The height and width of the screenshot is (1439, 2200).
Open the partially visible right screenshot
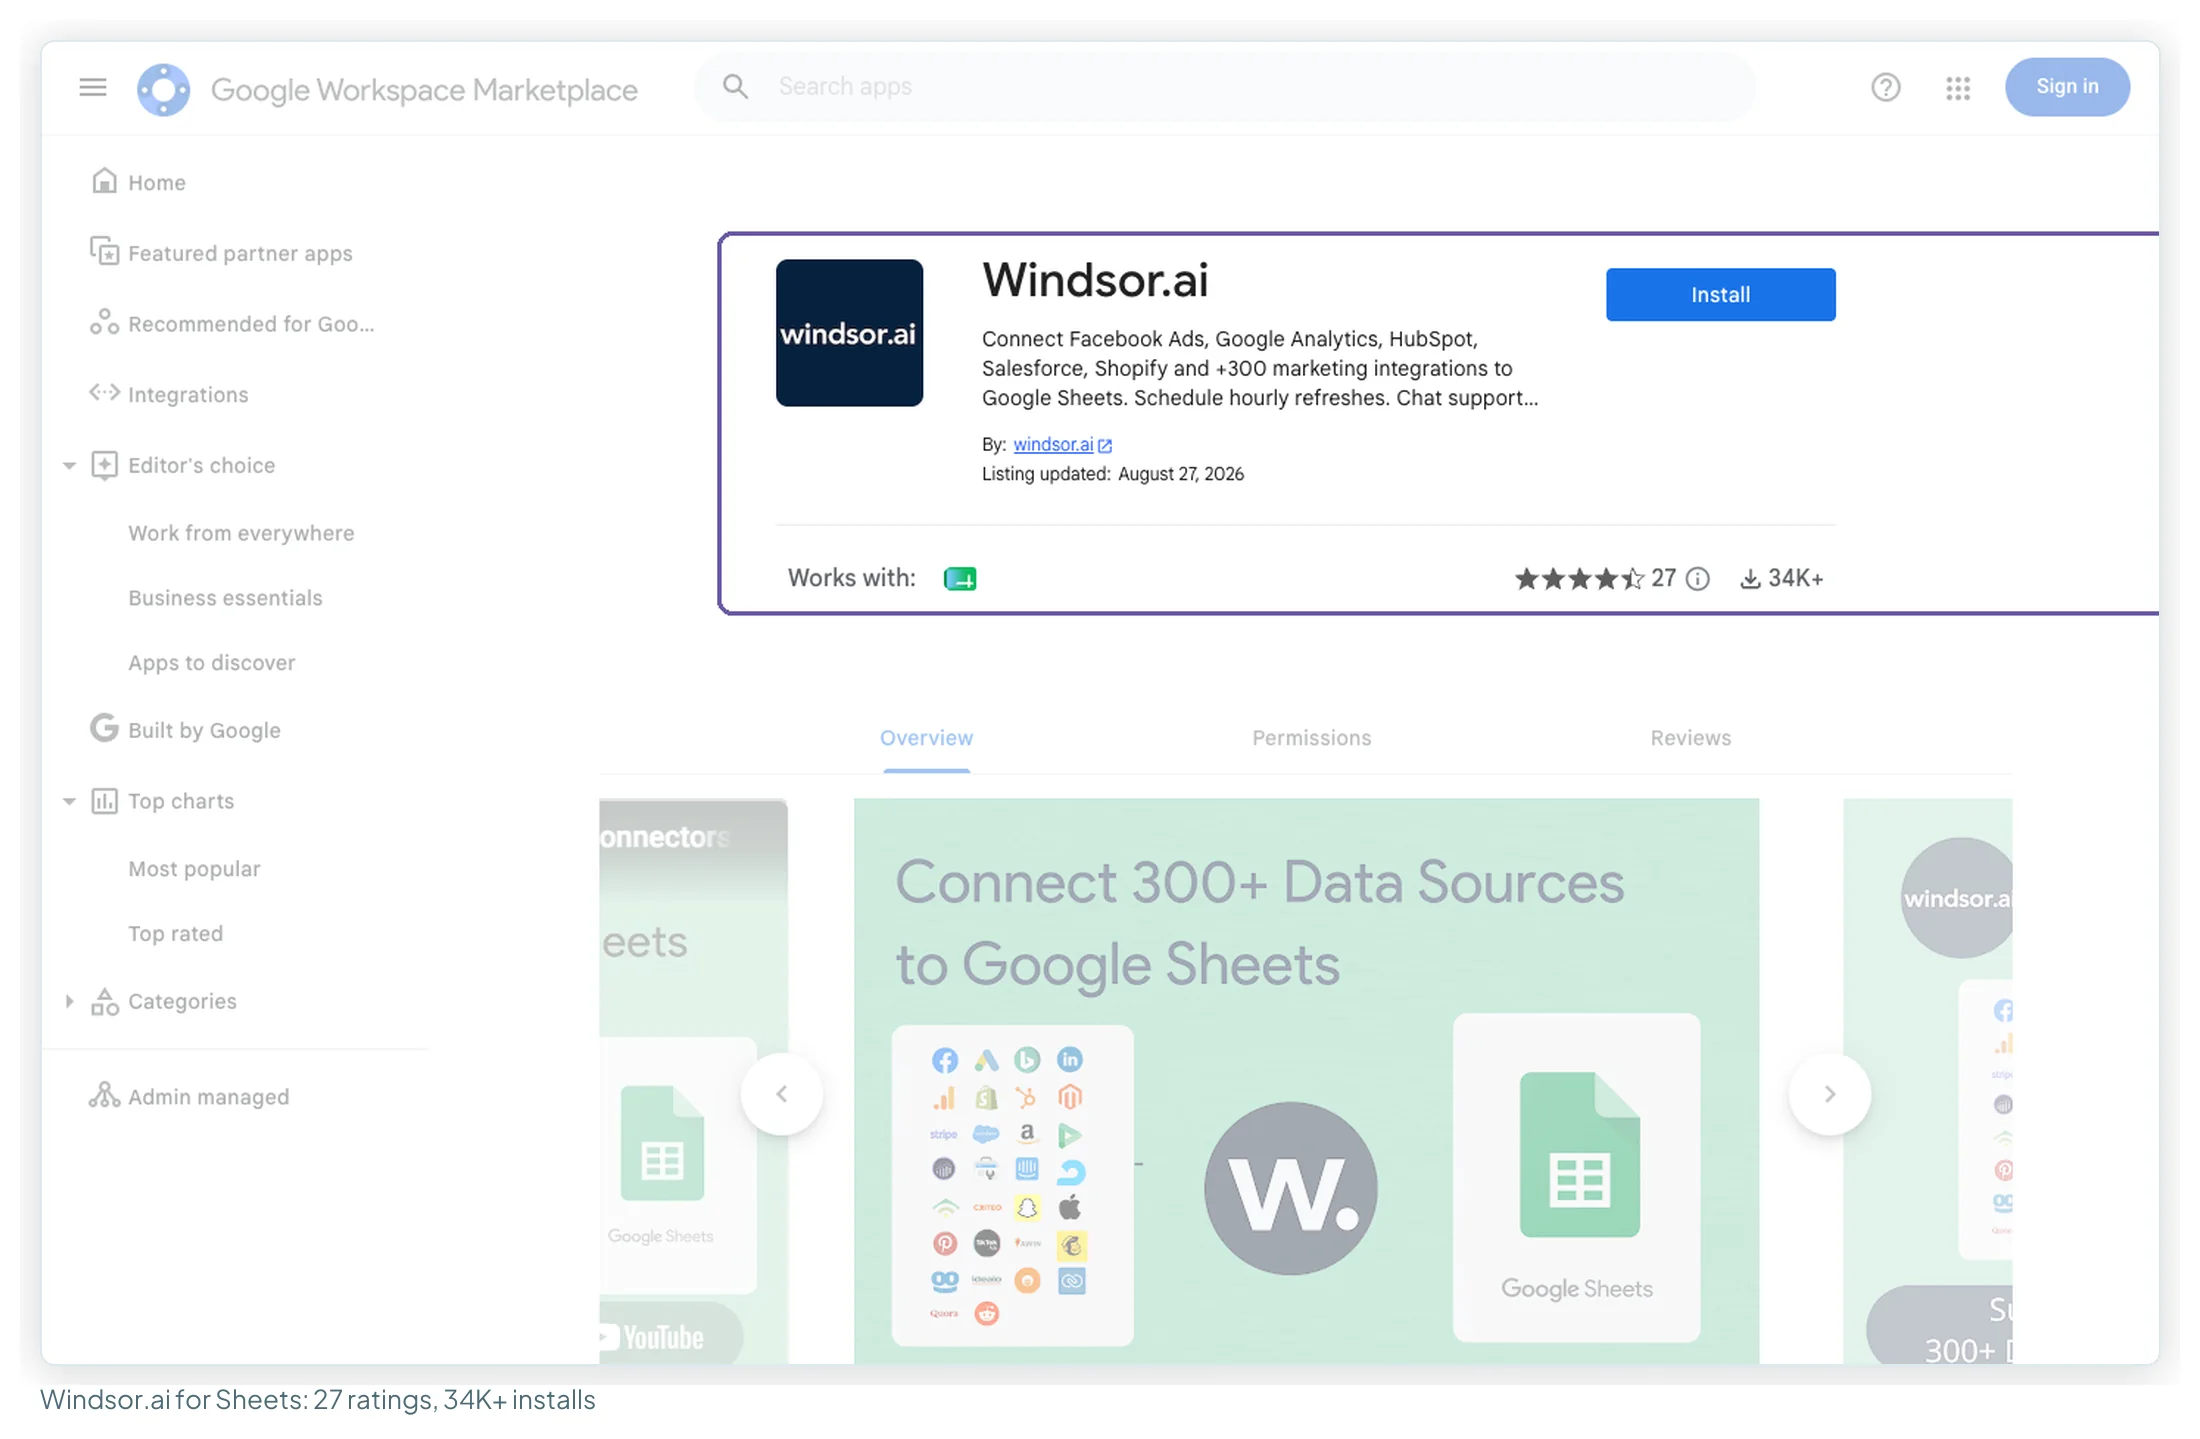(1927, 1081)
